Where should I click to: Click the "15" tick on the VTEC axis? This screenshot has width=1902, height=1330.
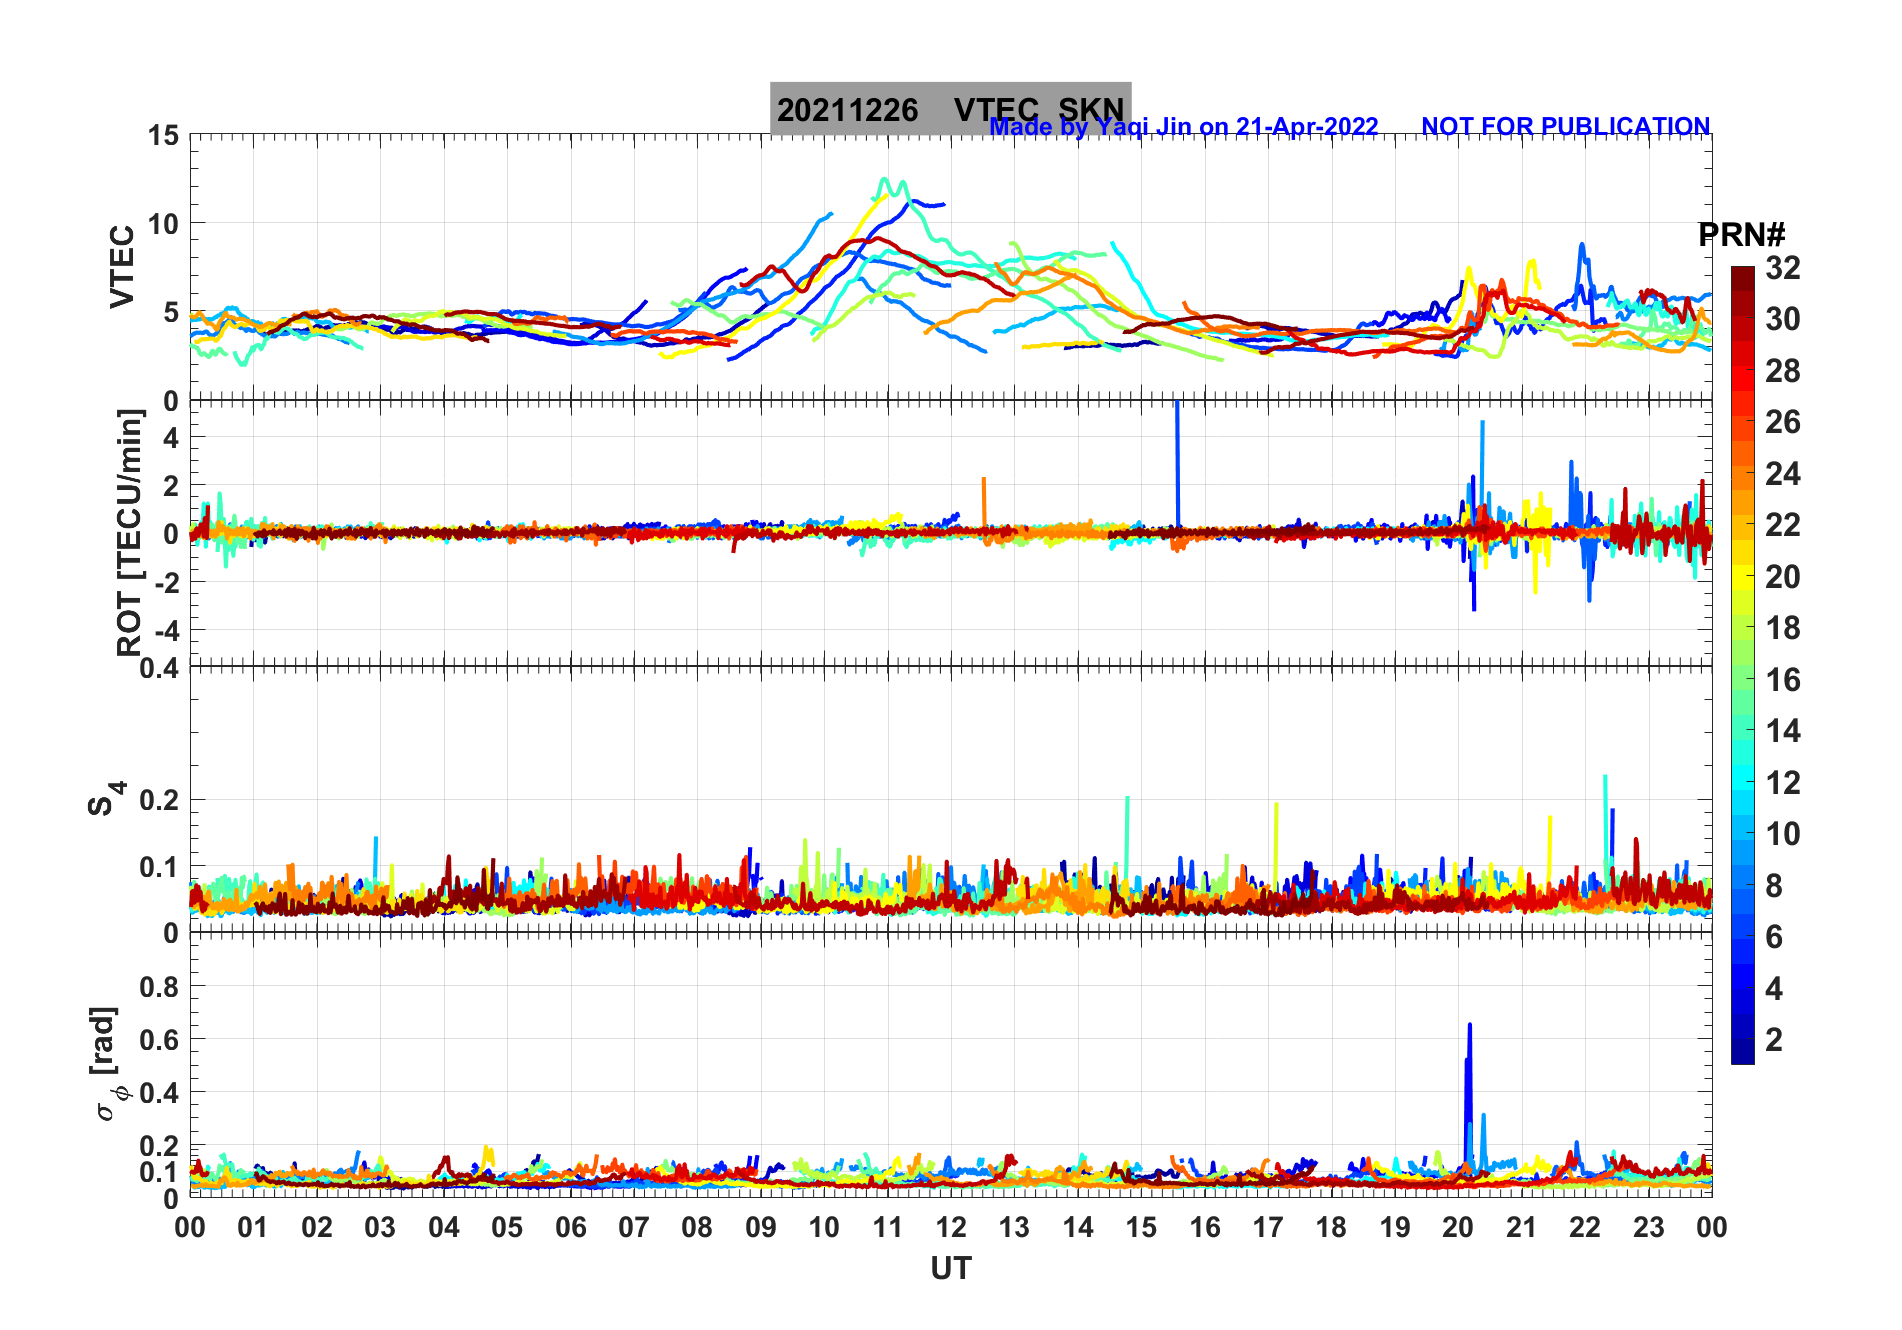pos(163,135)
